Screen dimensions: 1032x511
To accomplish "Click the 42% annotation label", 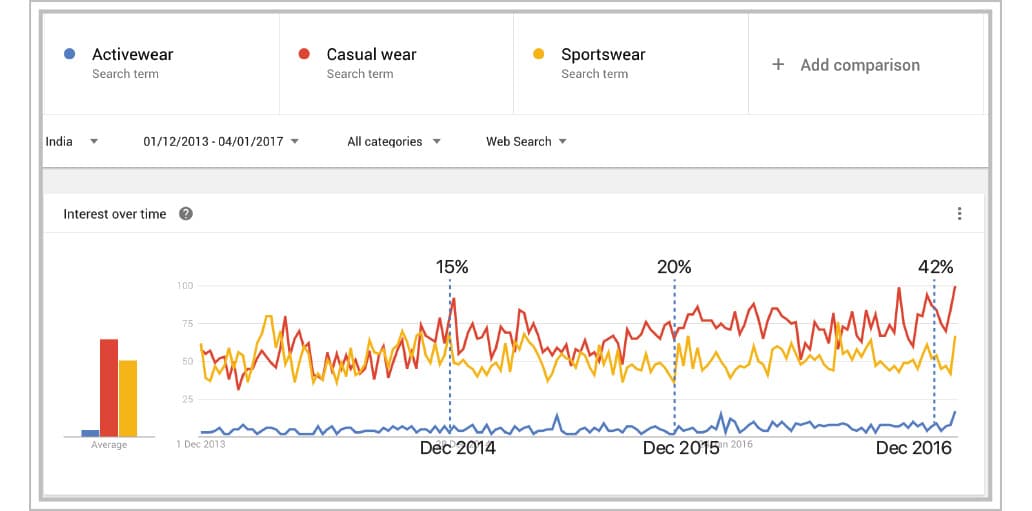I will [x=935, y=267].
